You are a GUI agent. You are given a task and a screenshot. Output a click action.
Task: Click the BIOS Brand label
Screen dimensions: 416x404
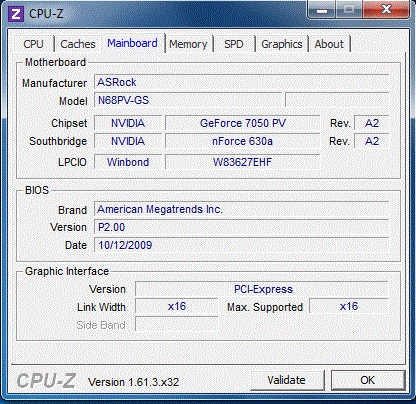click(72, 210)
